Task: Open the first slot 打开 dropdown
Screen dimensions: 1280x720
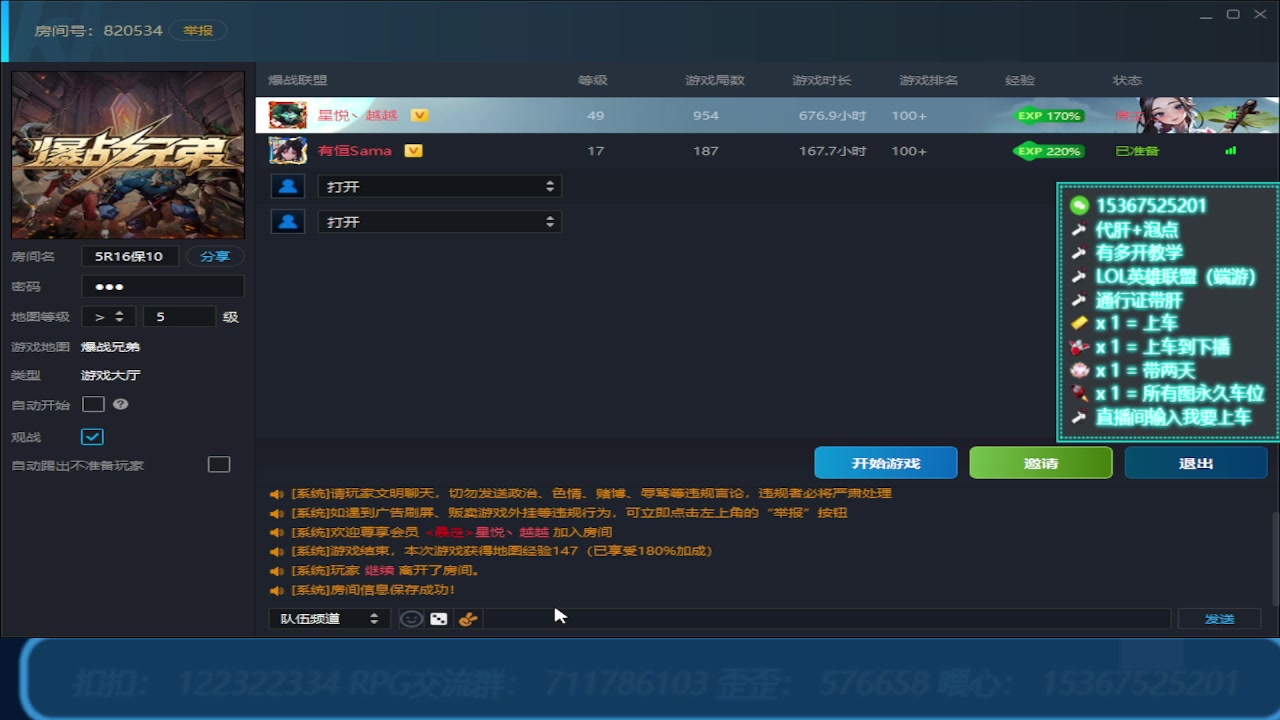Action: [x=440, y=187]
